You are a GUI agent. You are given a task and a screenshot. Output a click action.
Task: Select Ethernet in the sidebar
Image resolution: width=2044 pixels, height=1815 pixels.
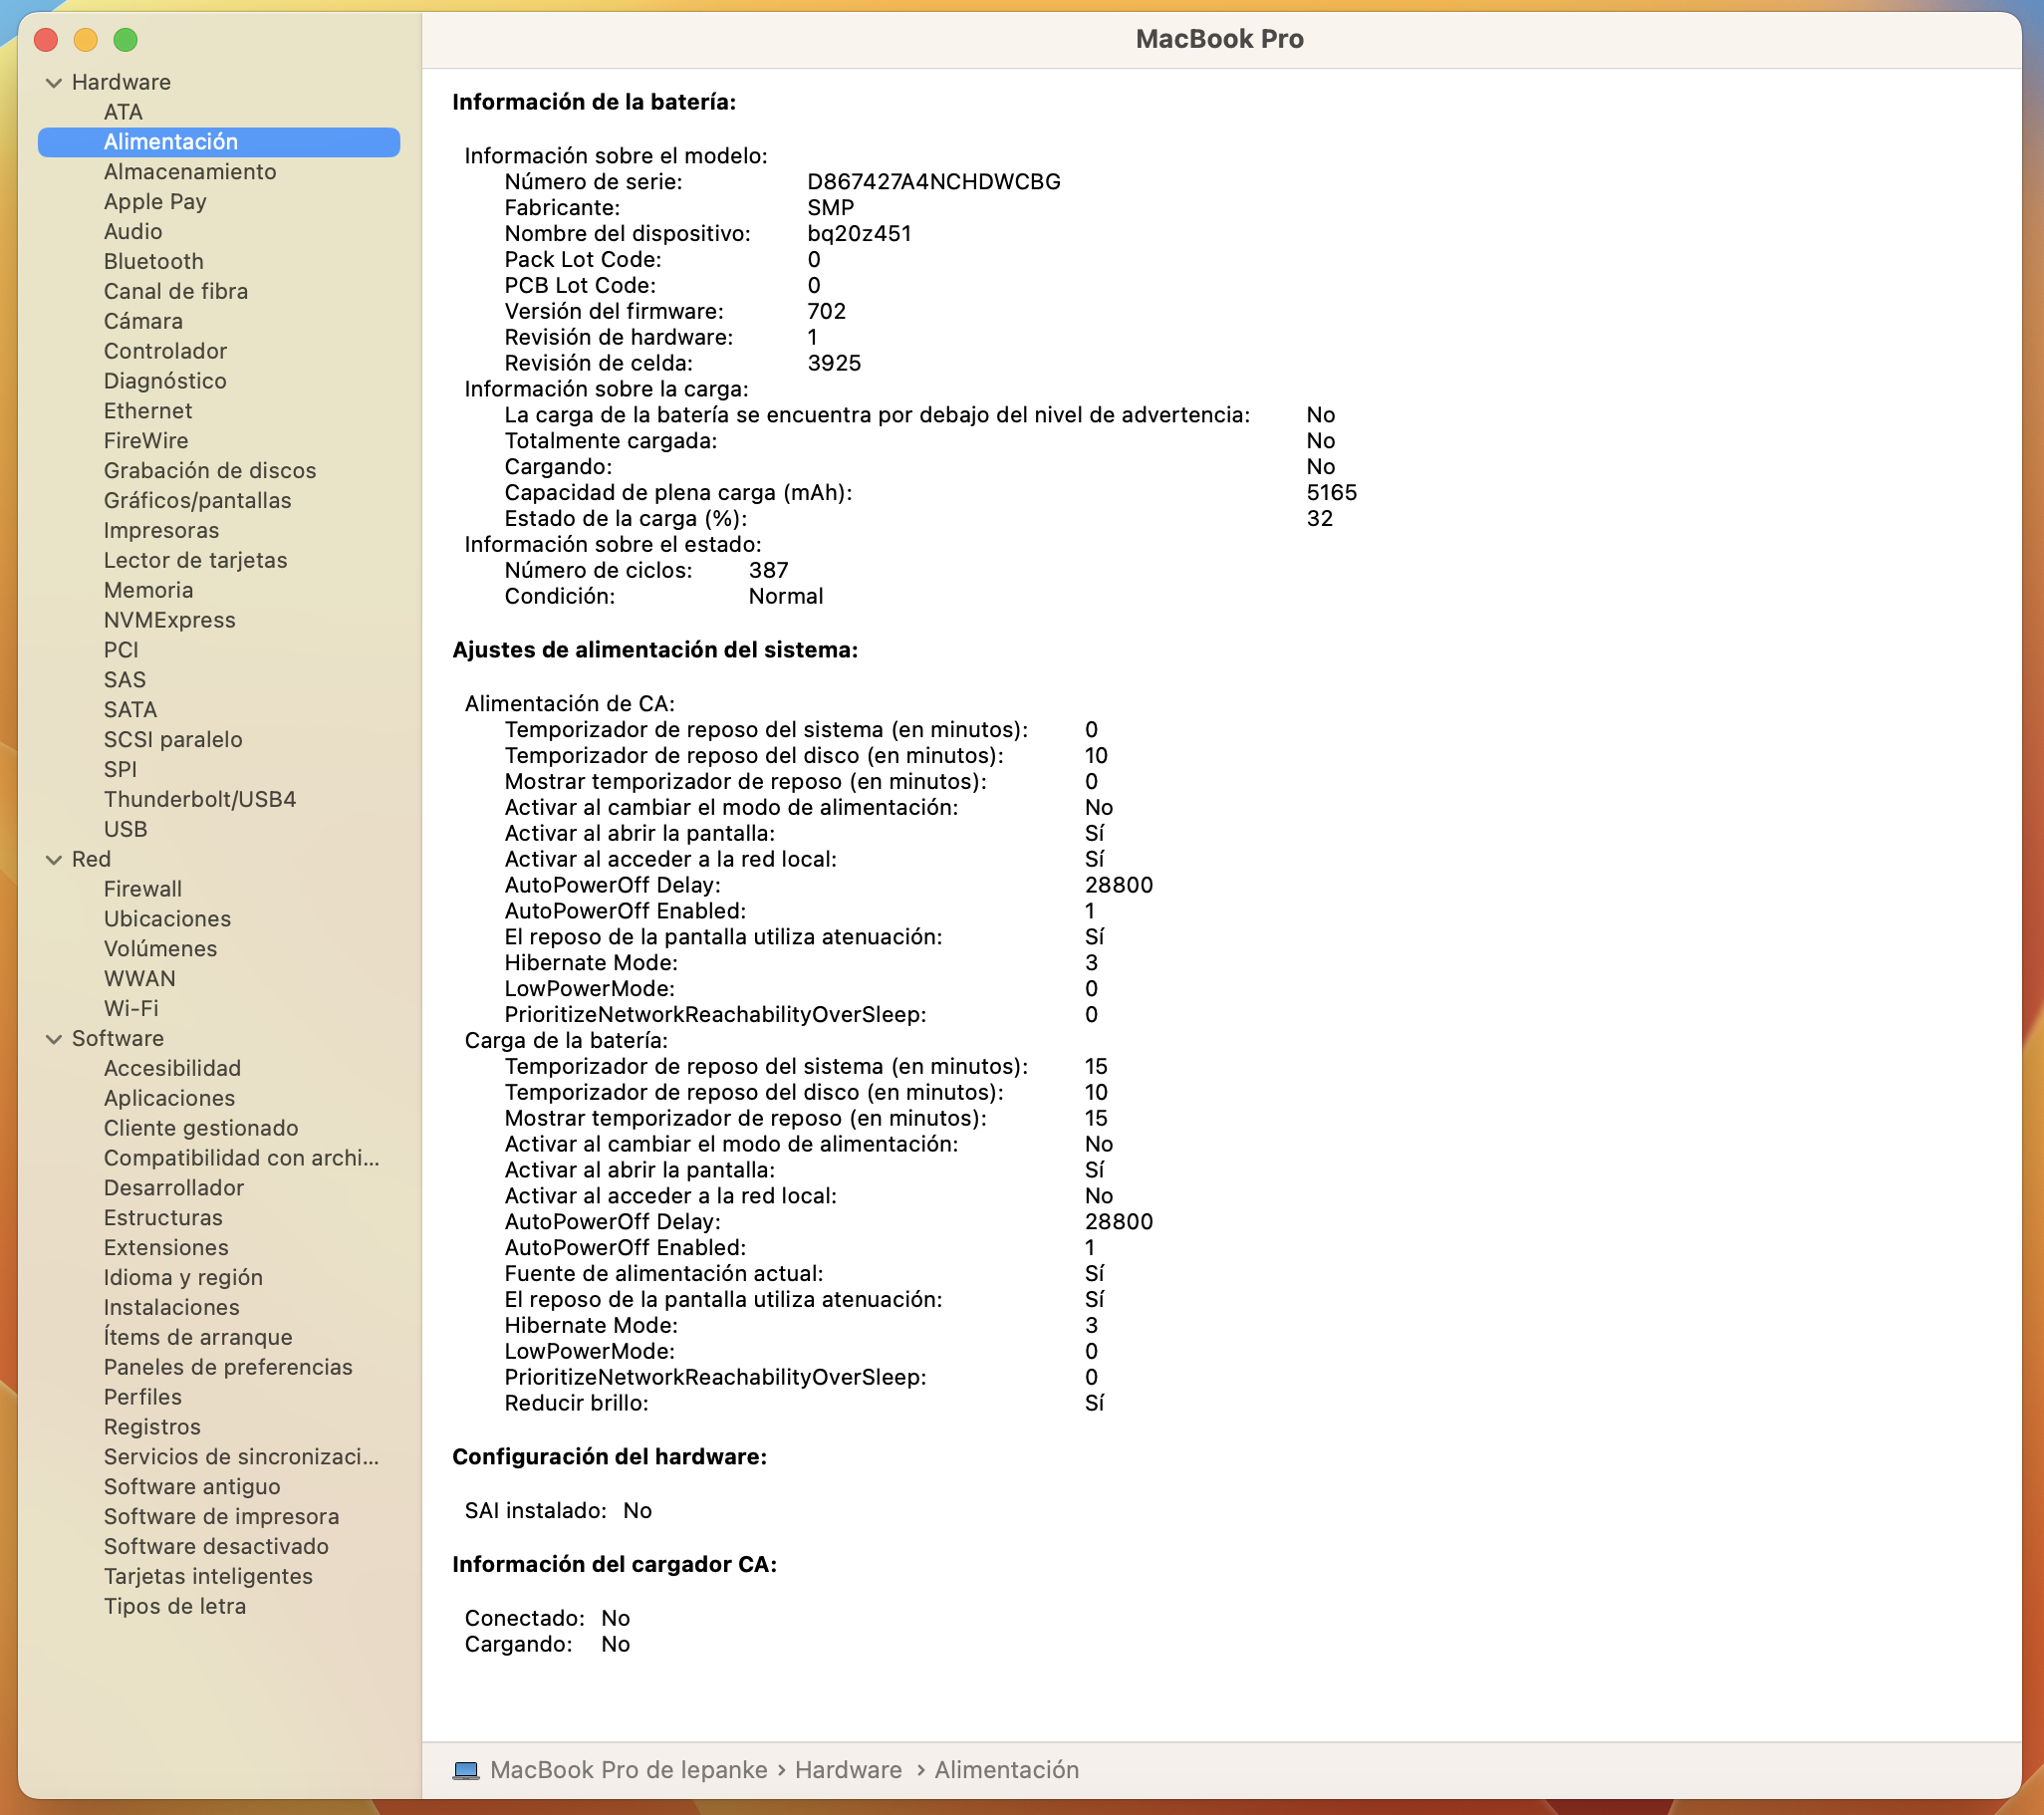(x=148, y=411)
